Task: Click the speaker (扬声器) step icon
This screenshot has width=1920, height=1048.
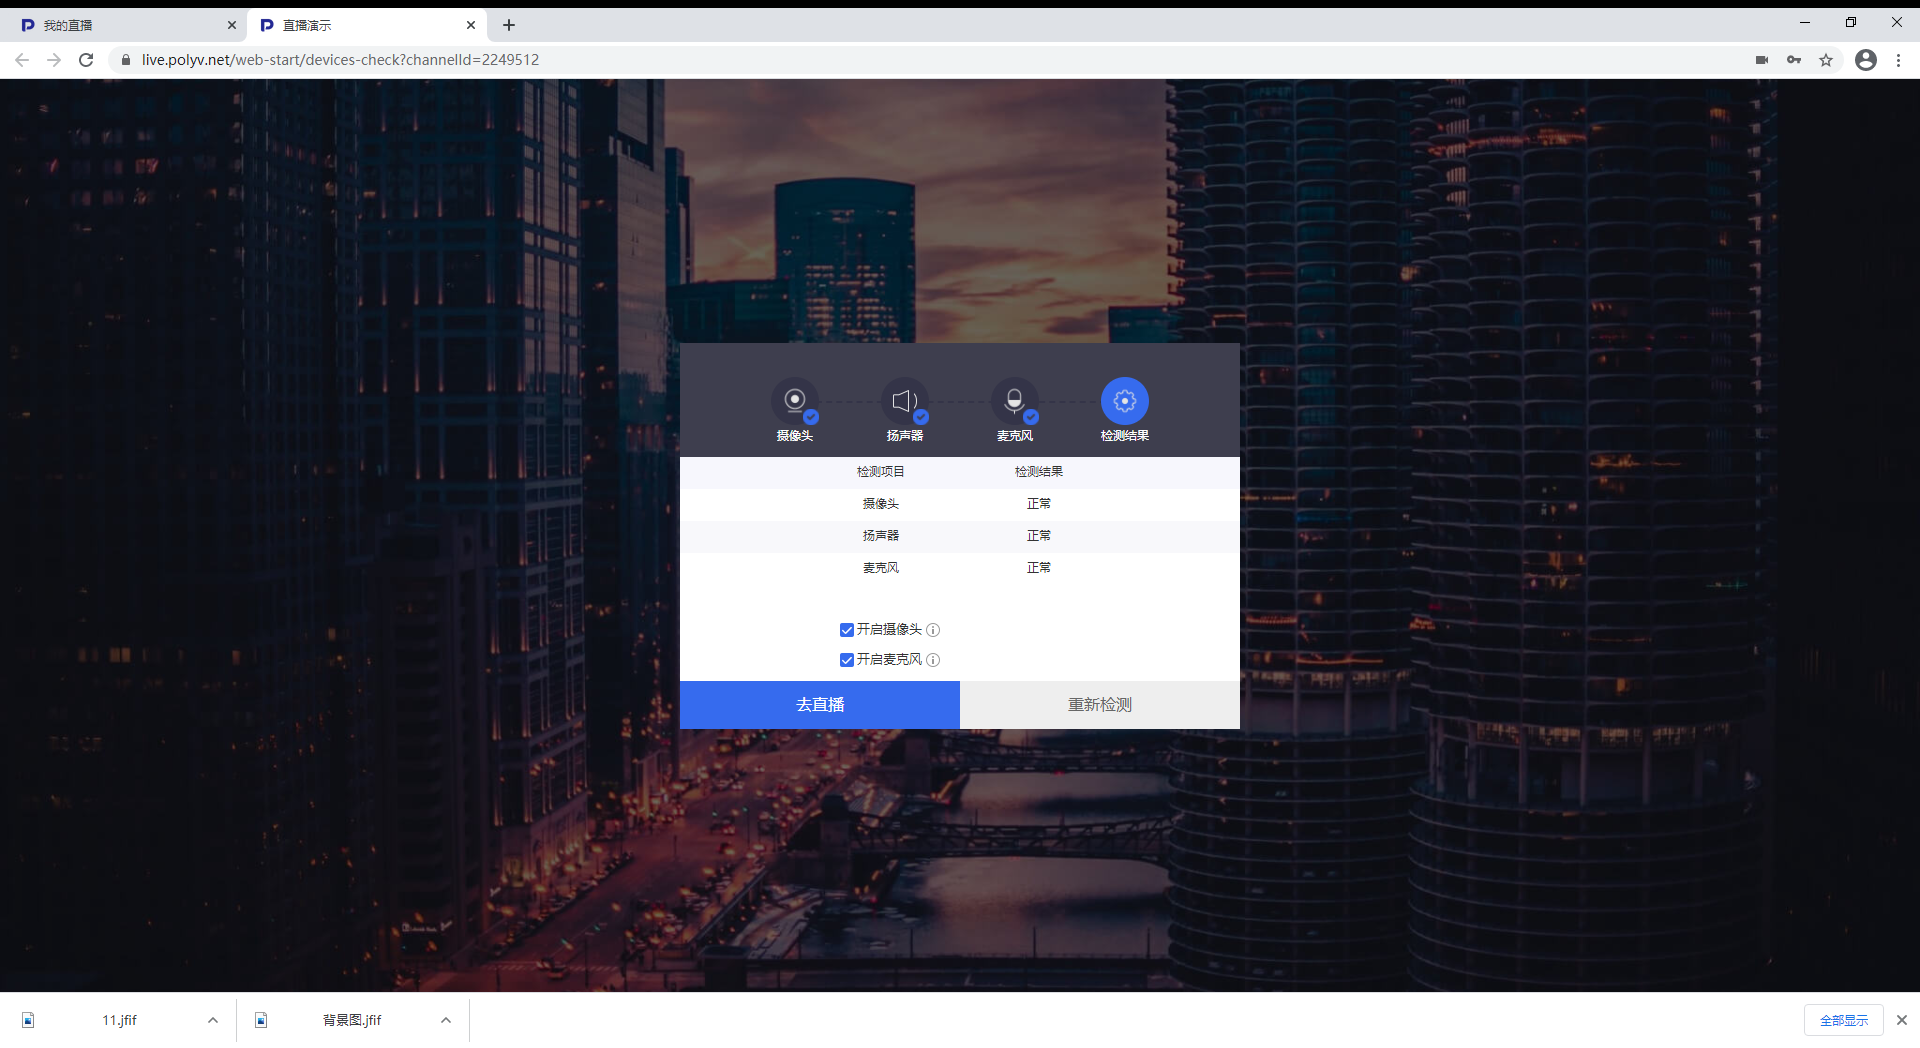Action: (x=904, y=401)
